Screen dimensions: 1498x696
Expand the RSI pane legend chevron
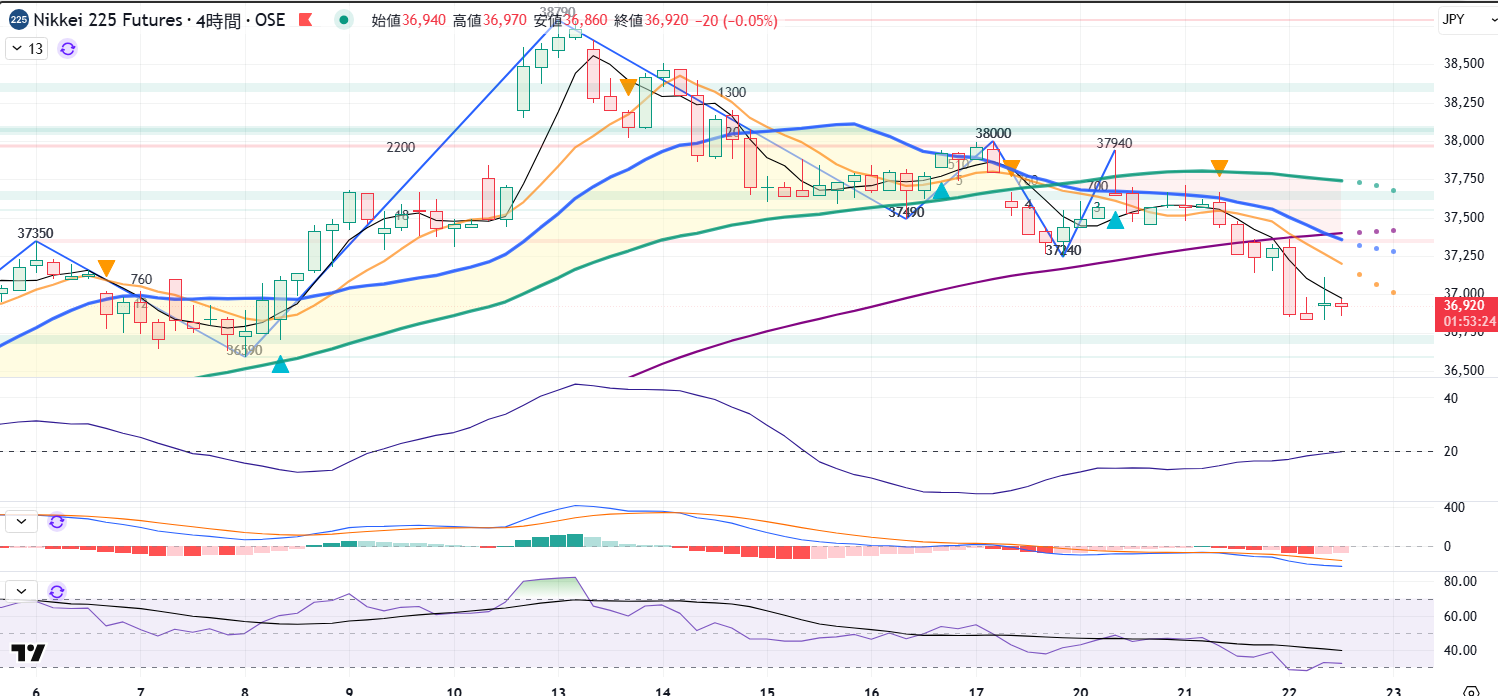tap(21, 591)
